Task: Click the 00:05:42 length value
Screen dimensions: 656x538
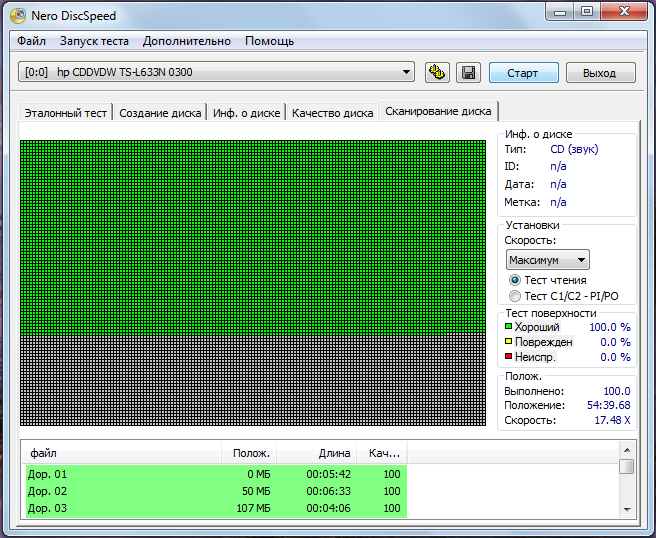Action: 328,474
